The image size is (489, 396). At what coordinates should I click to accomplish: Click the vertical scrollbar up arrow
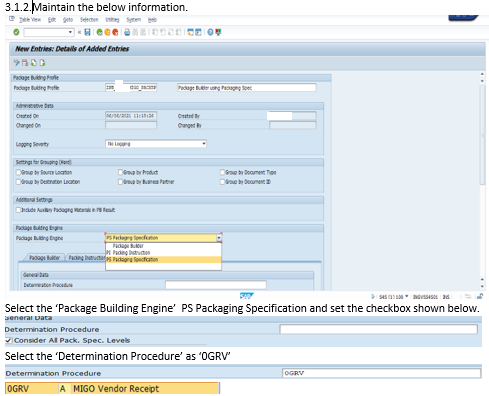(x=482, y=74)
